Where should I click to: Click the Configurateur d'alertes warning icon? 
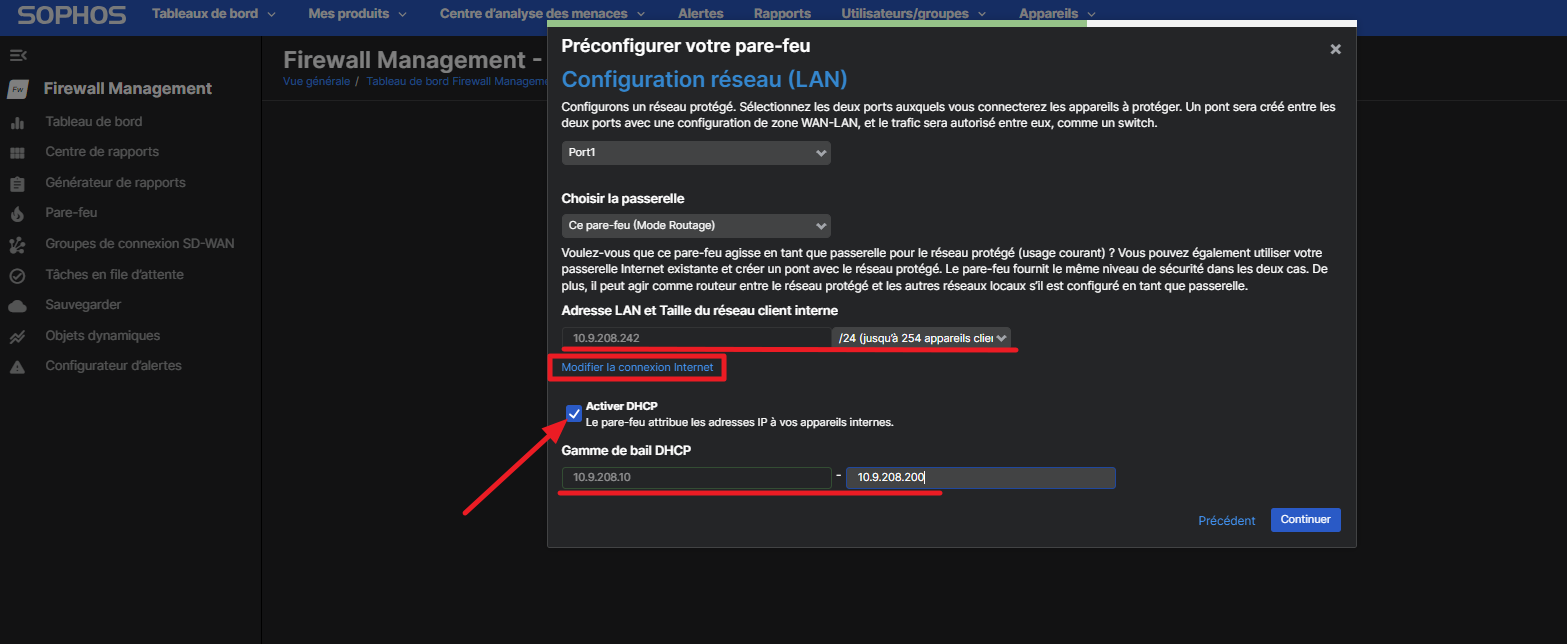(x=17, y=366)
